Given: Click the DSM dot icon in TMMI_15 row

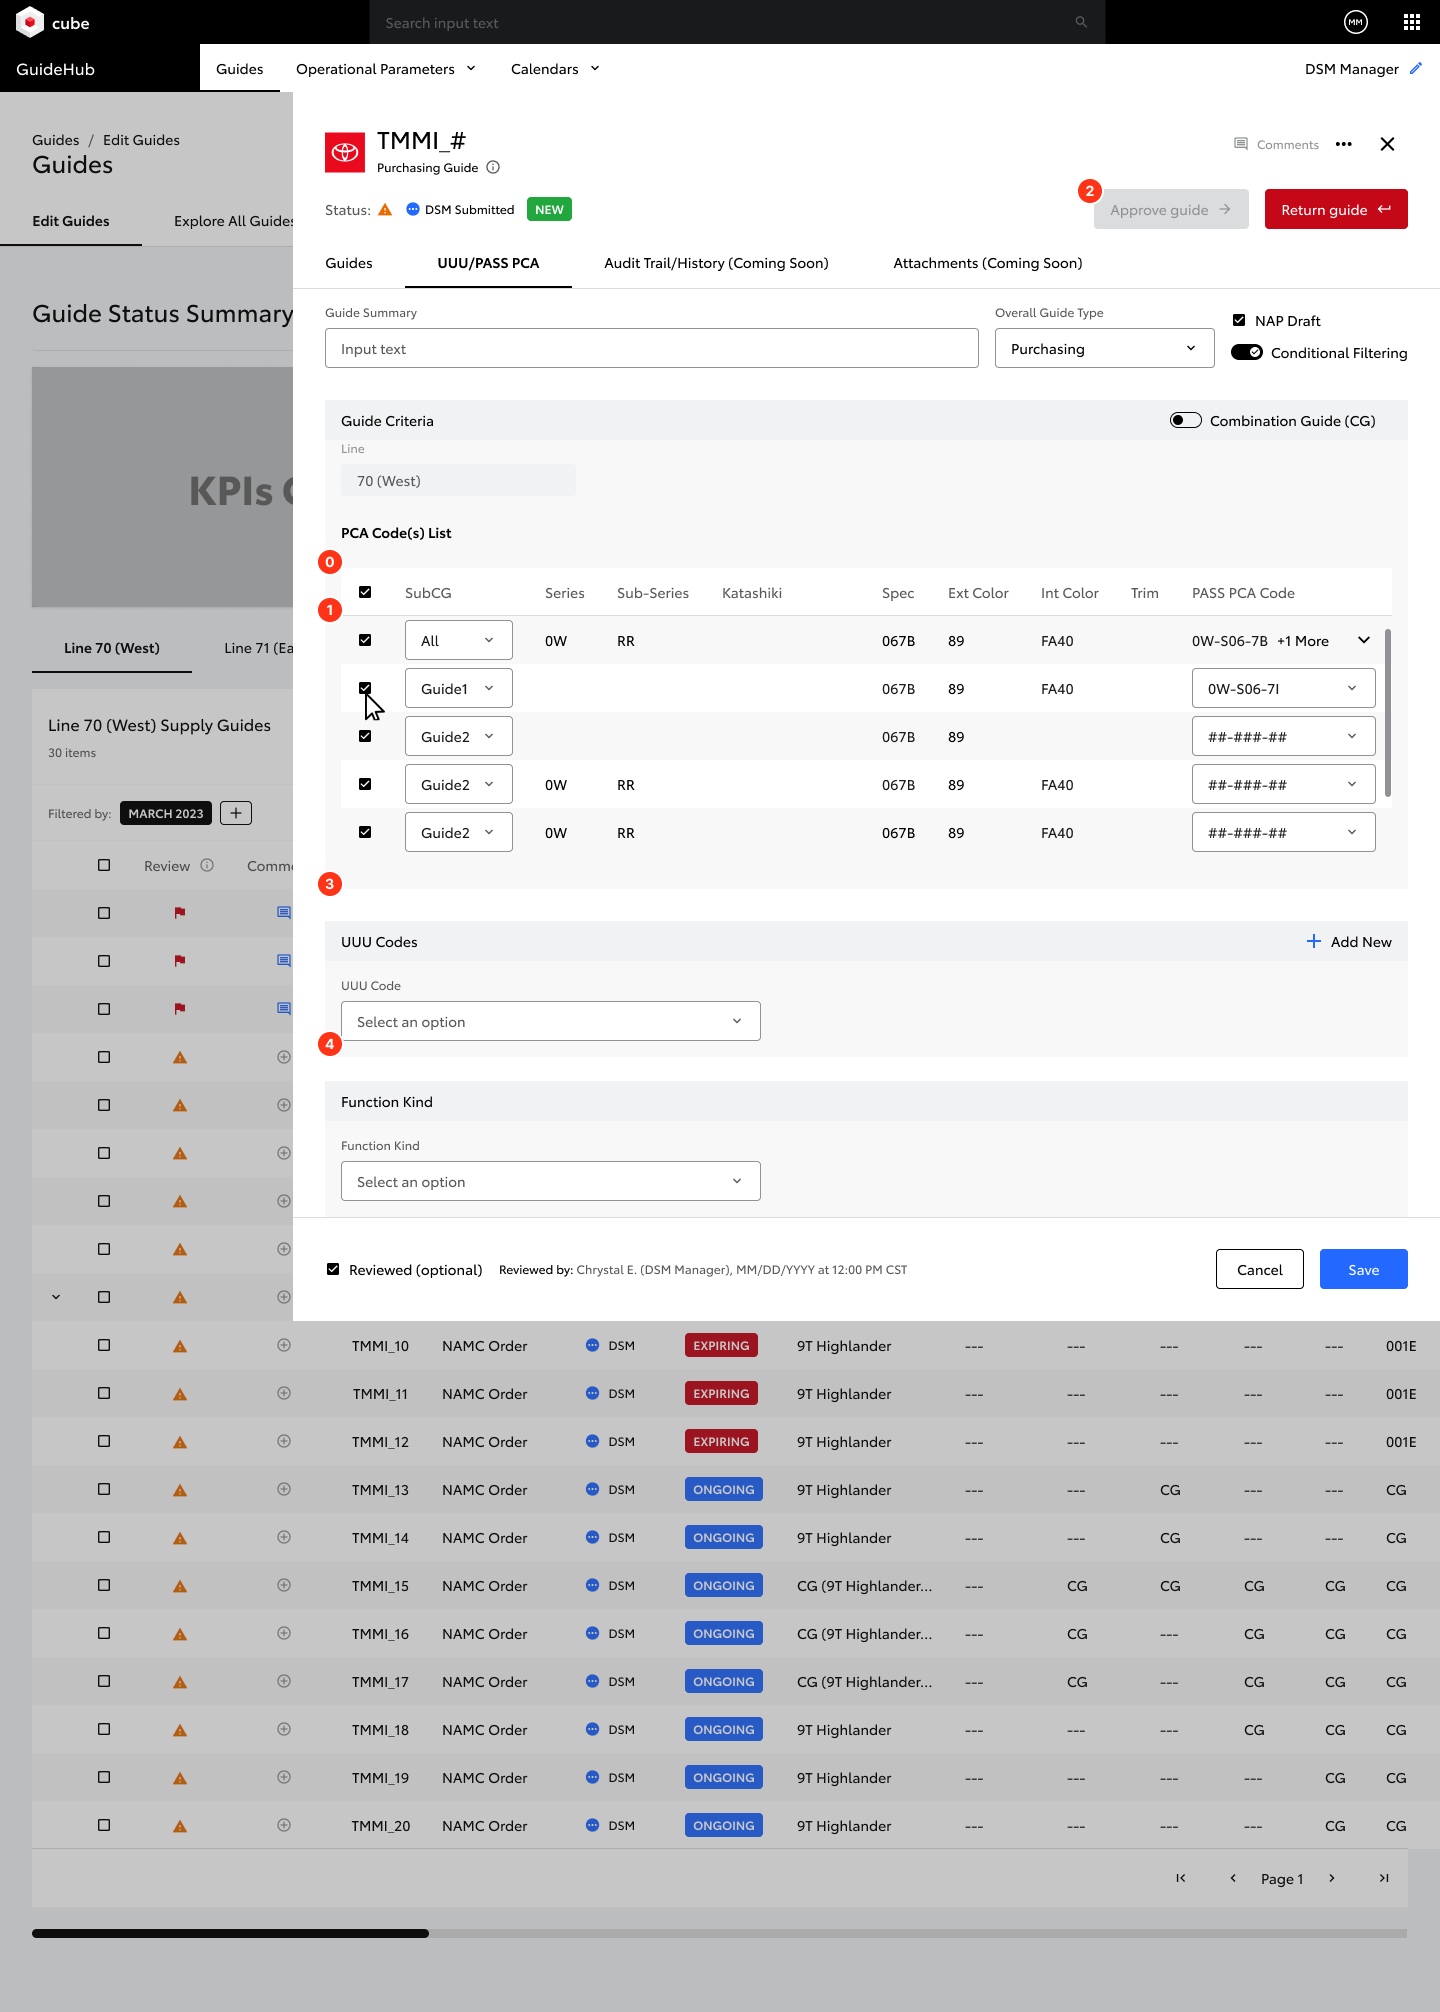Looking at the screenshot, I should (592, 1585).
